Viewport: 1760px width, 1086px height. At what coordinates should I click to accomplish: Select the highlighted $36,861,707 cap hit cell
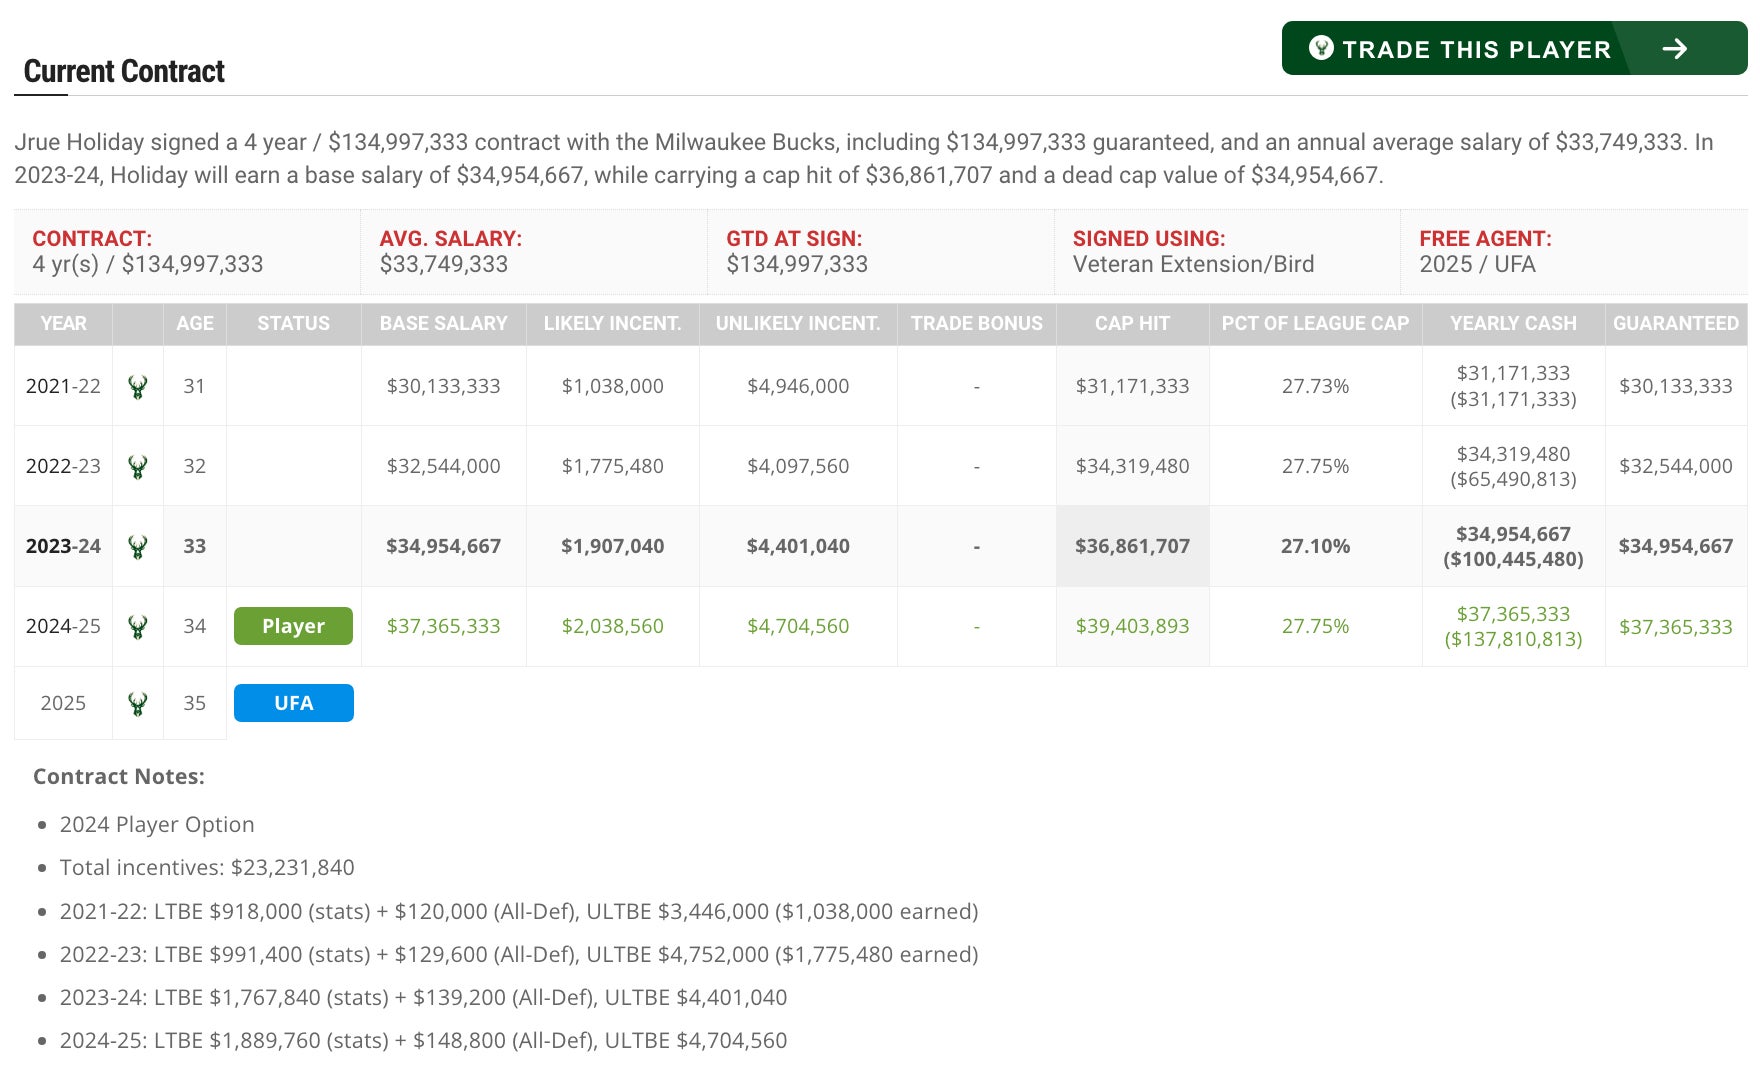tap(1132, 546)
